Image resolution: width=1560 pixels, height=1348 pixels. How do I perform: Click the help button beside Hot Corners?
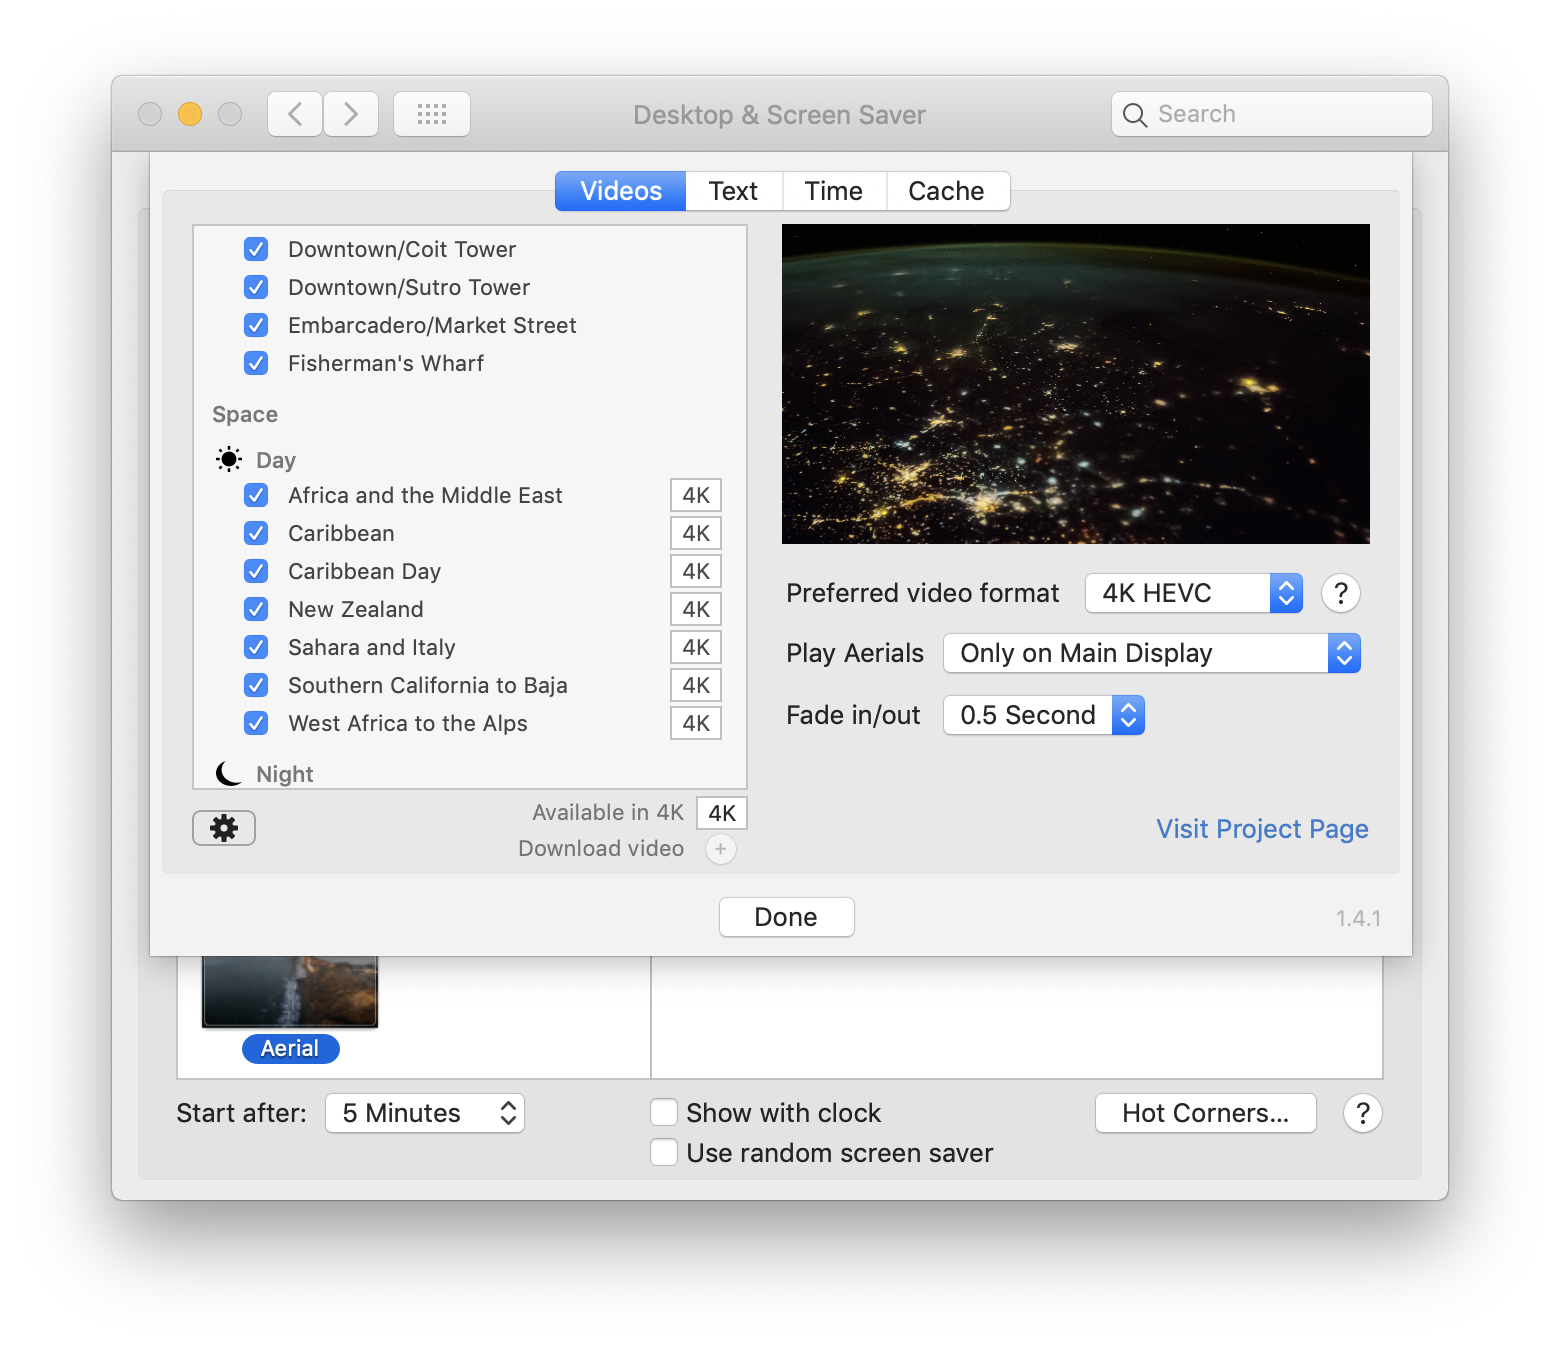click(x=1362, y=1113)
